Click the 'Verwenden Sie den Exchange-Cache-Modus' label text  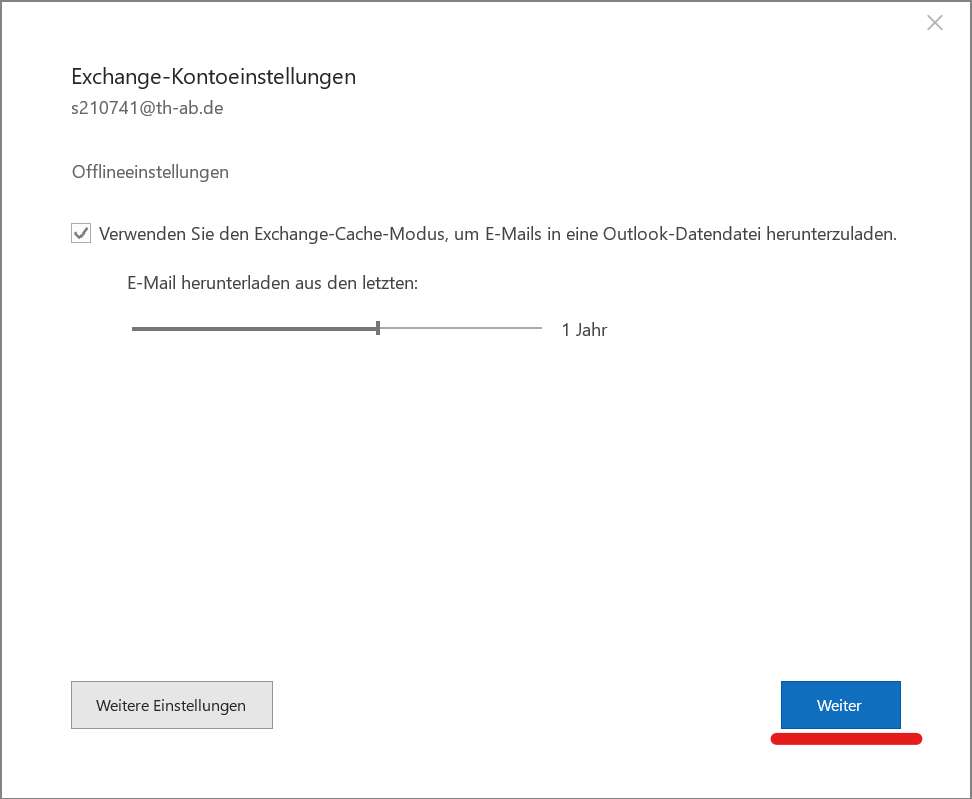(x=498, y=234)
